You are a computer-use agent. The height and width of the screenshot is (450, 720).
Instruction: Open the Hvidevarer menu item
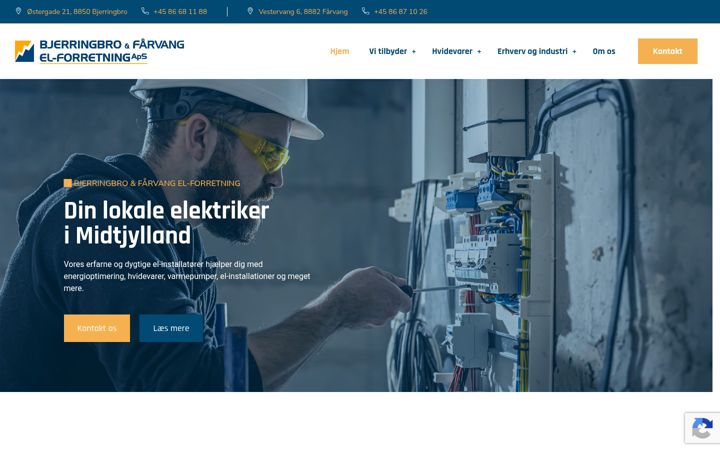452,51
